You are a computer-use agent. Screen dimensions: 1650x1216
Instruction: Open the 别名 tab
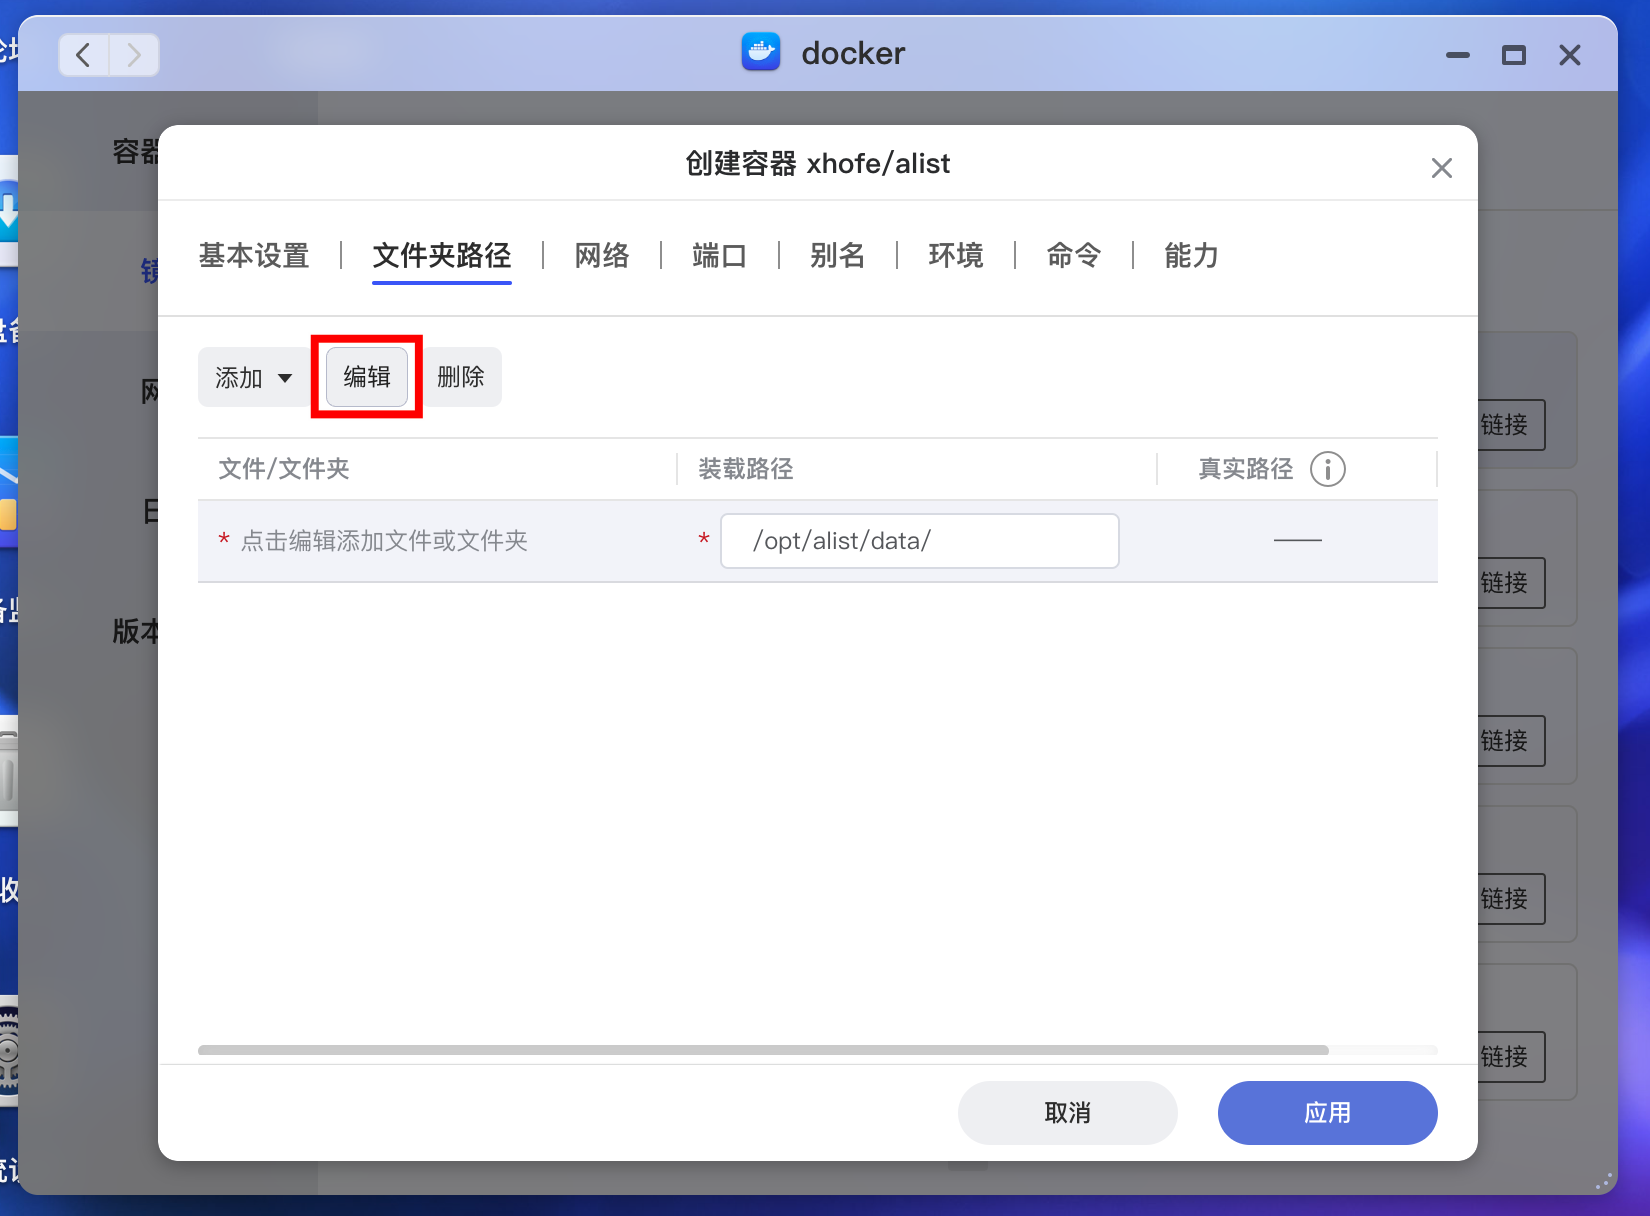pyautogui.click(x=838, y=256)
